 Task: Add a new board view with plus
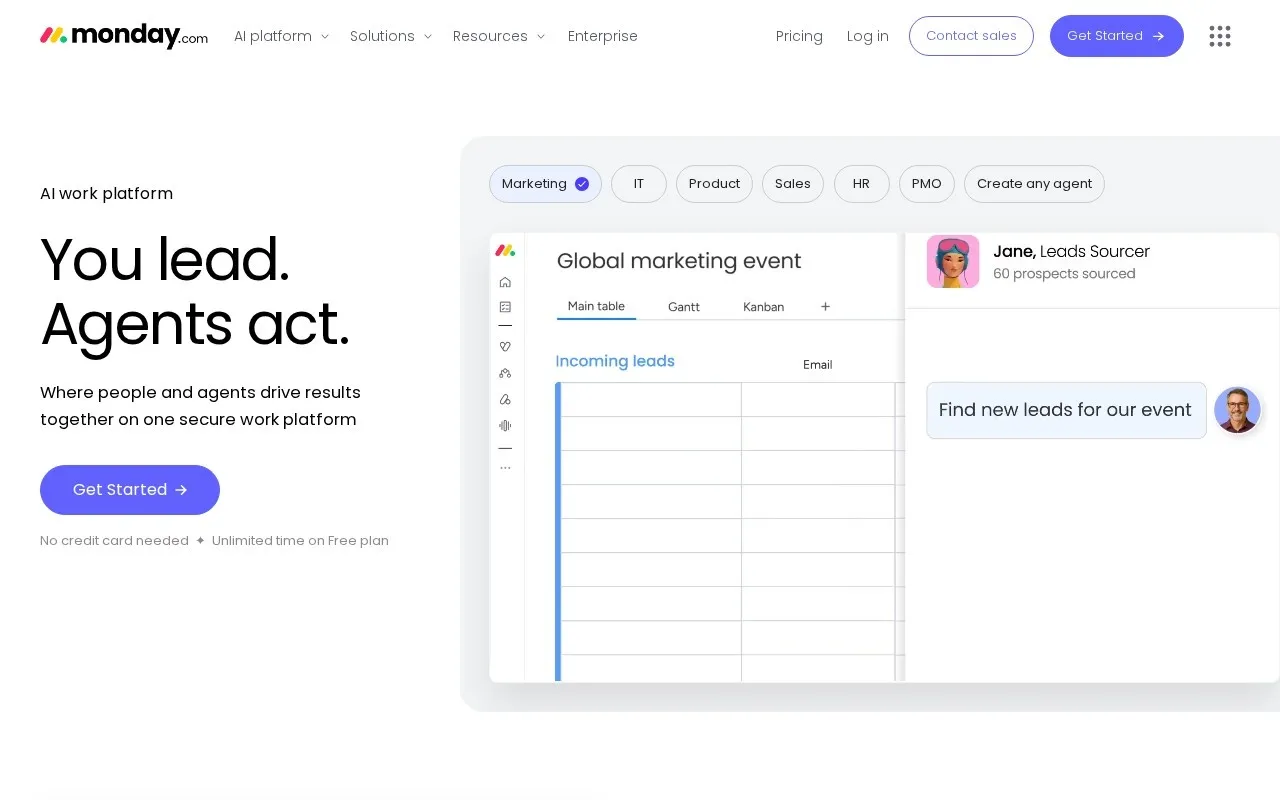(x=825, y=307)
